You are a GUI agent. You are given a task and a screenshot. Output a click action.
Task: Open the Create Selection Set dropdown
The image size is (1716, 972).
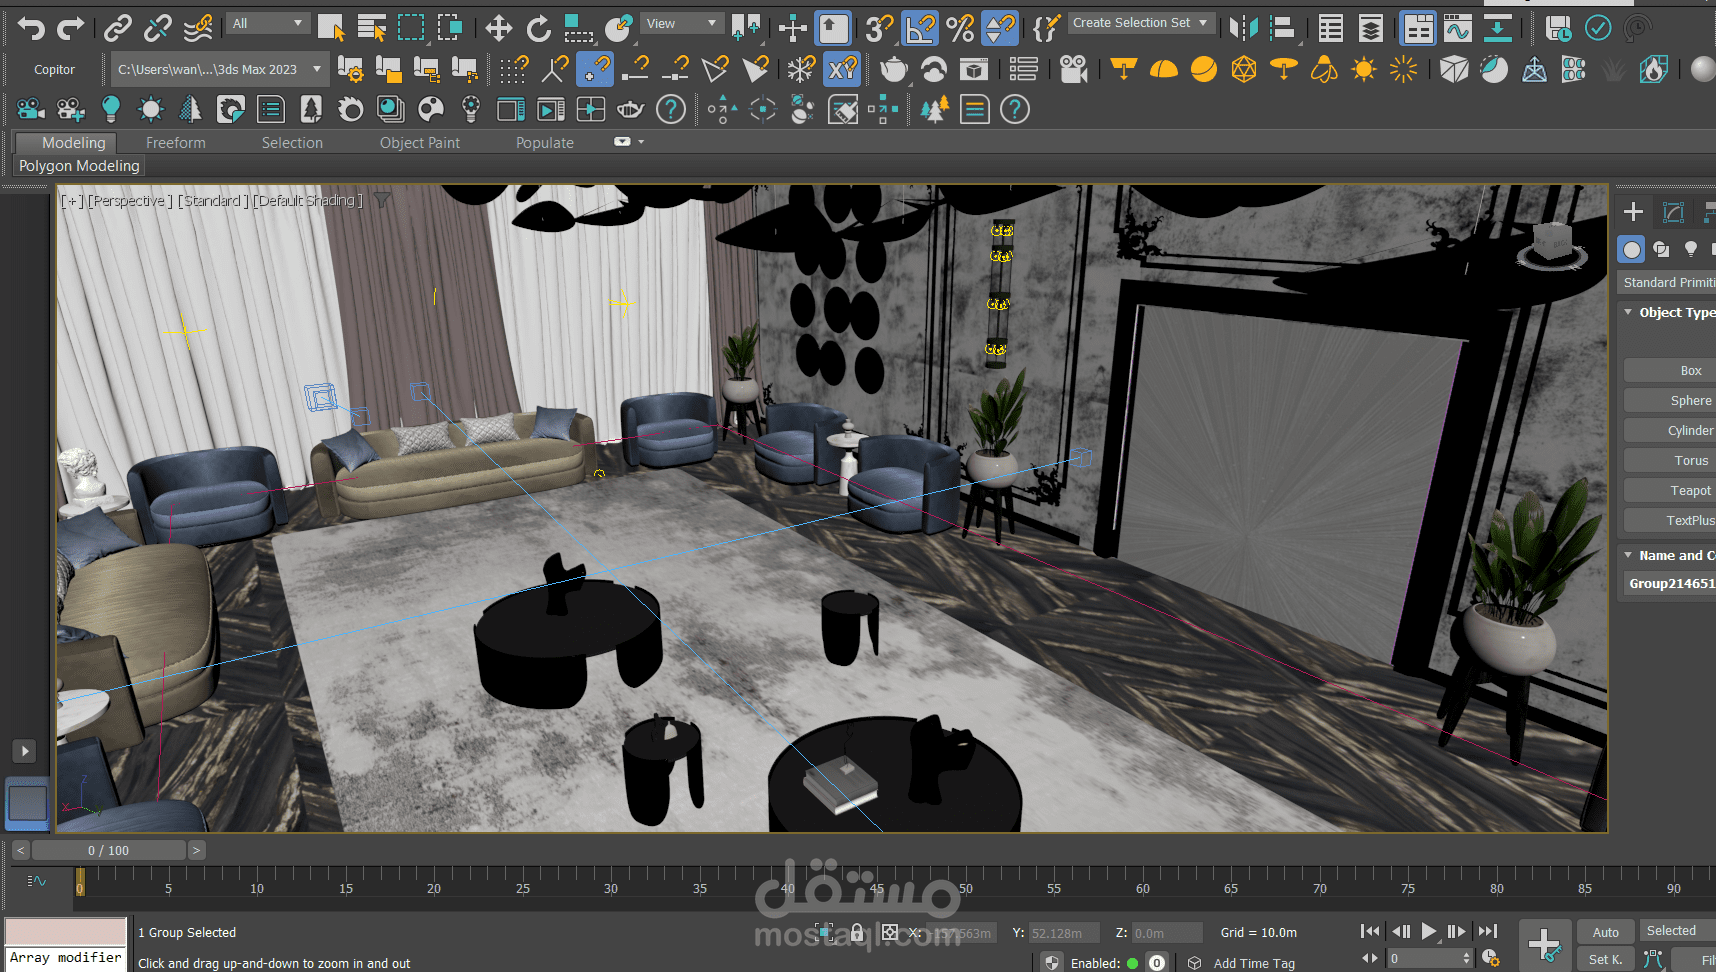[x=1140, y=23]
